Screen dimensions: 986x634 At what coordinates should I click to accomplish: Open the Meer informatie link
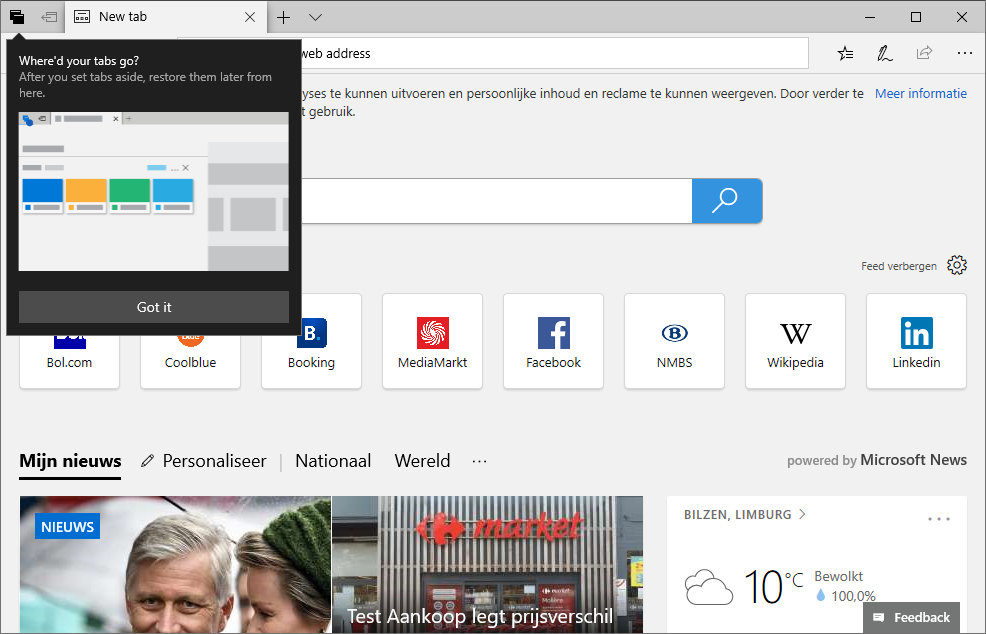click(921, 94)
